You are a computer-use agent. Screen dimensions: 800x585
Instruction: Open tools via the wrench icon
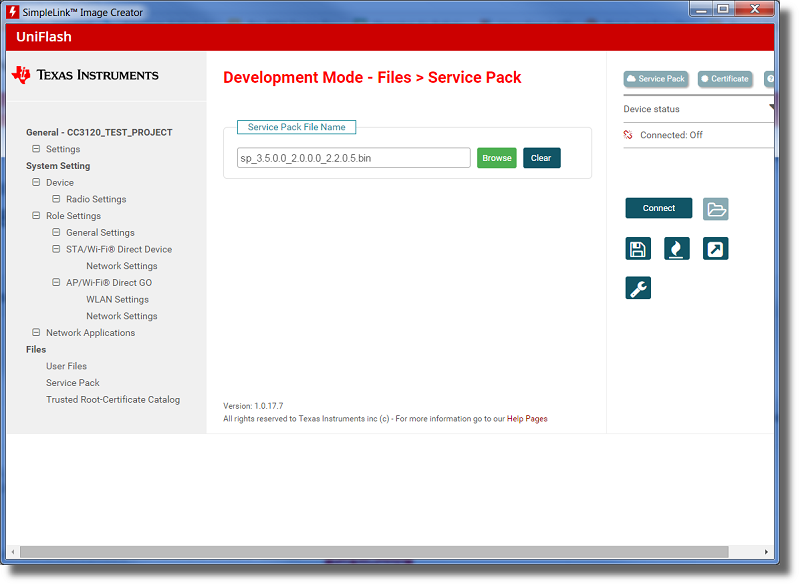(638, 288)
